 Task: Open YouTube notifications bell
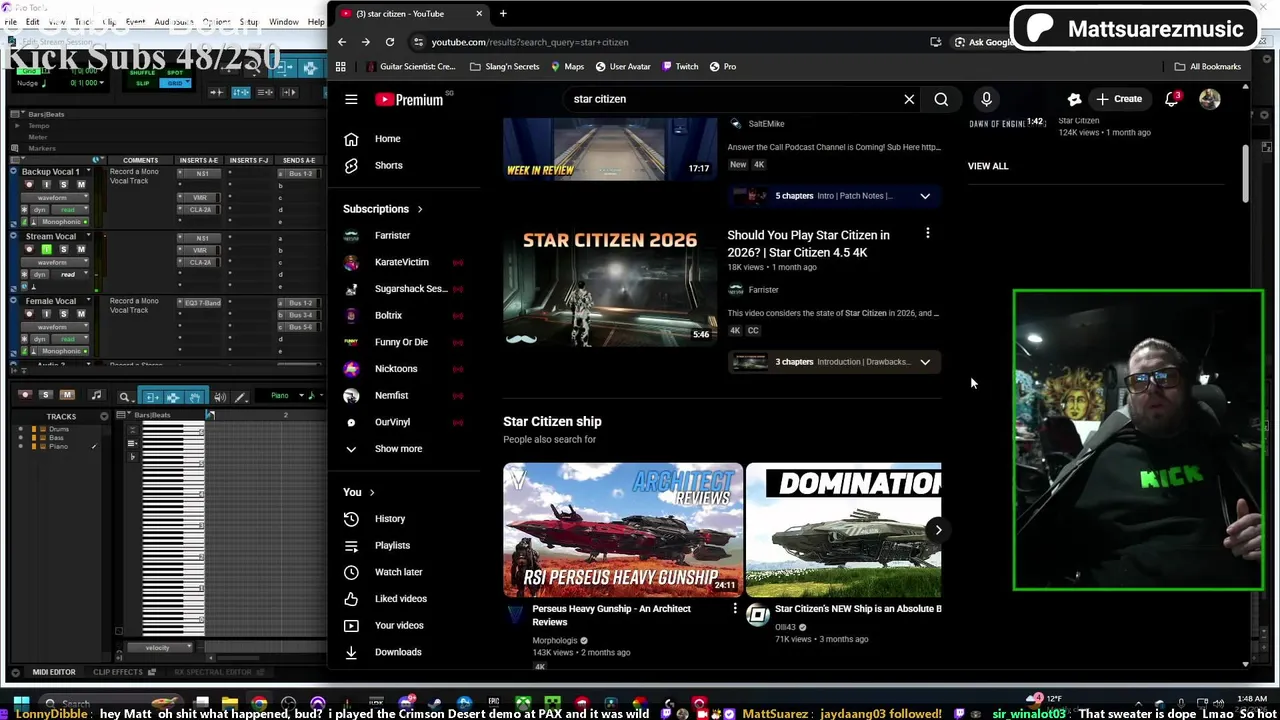(x=1172, y=99)
